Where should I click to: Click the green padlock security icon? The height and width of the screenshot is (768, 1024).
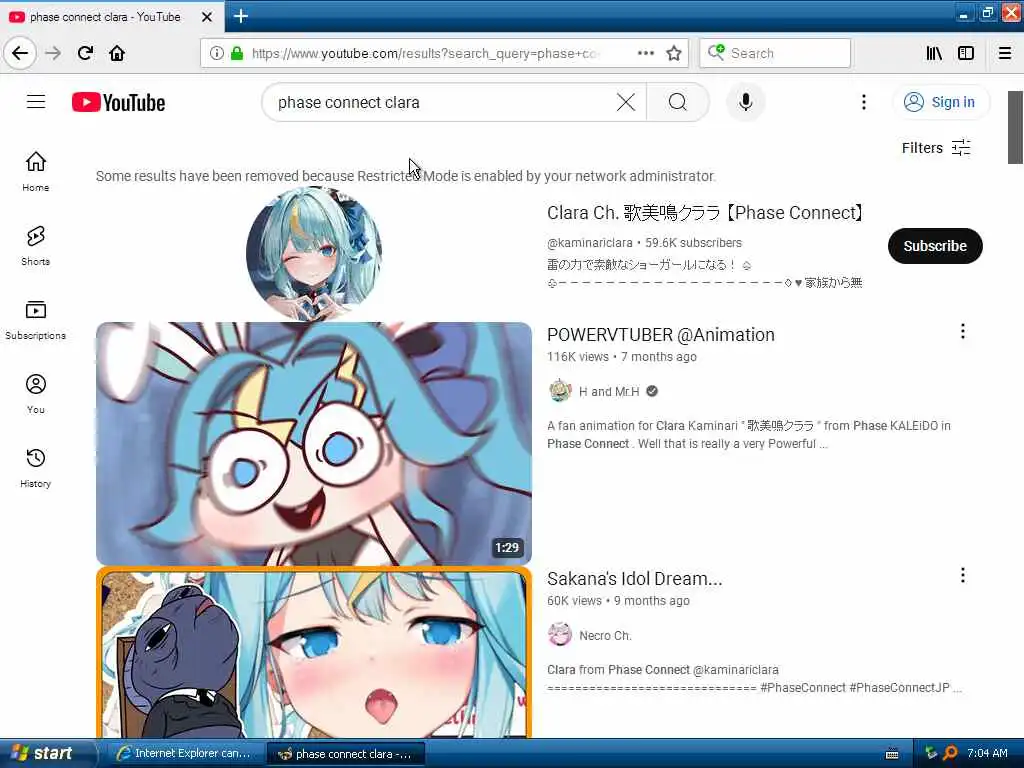click(236, 54)
